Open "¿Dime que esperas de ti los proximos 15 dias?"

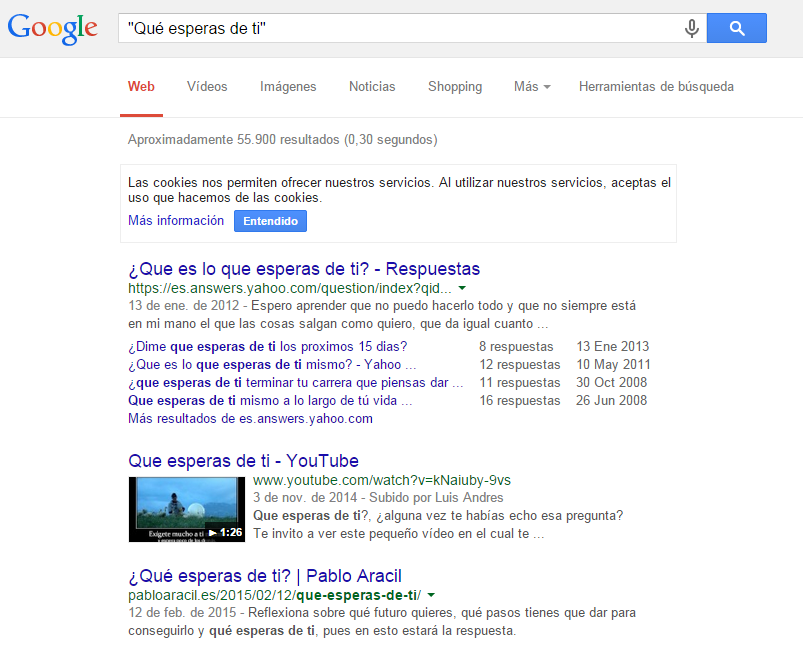(267, 347)
